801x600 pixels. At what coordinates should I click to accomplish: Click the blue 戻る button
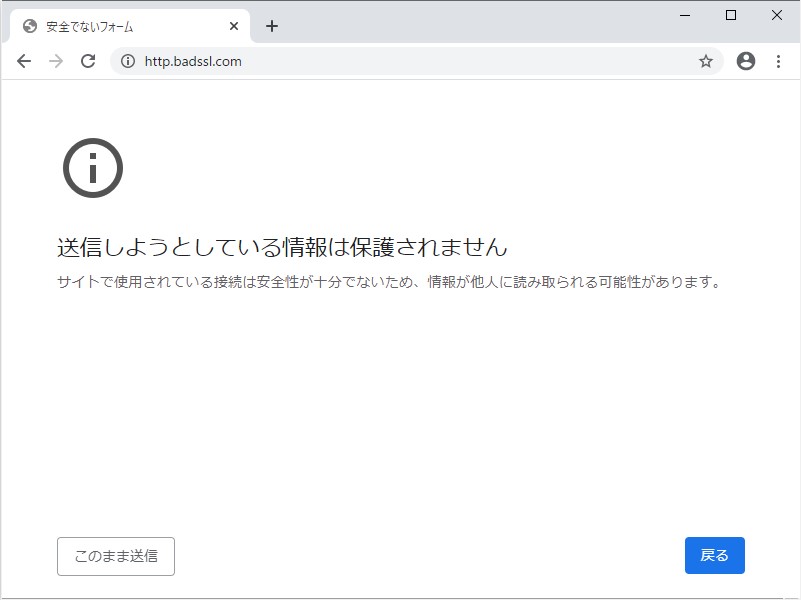click(714, 555)
